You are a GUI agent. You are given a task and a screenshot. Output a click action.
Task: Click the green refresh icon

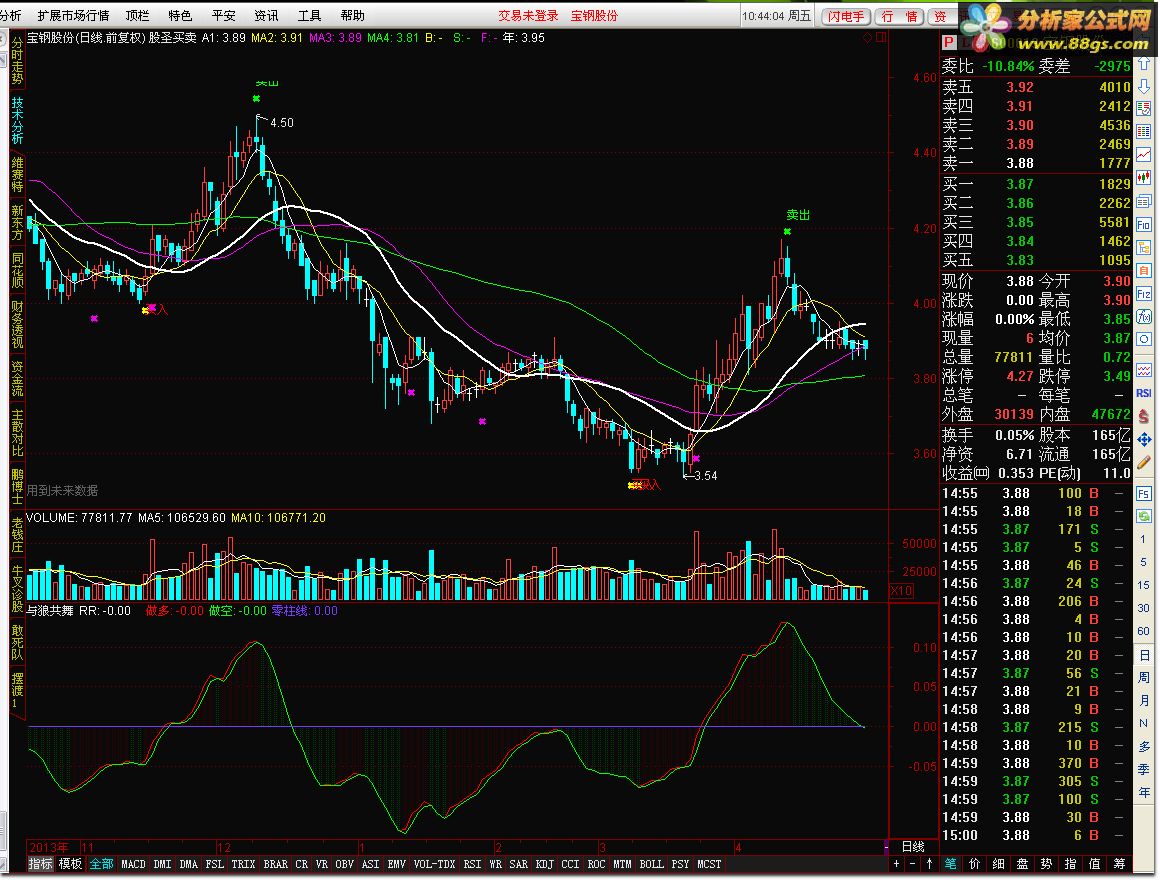point(1144,516)
